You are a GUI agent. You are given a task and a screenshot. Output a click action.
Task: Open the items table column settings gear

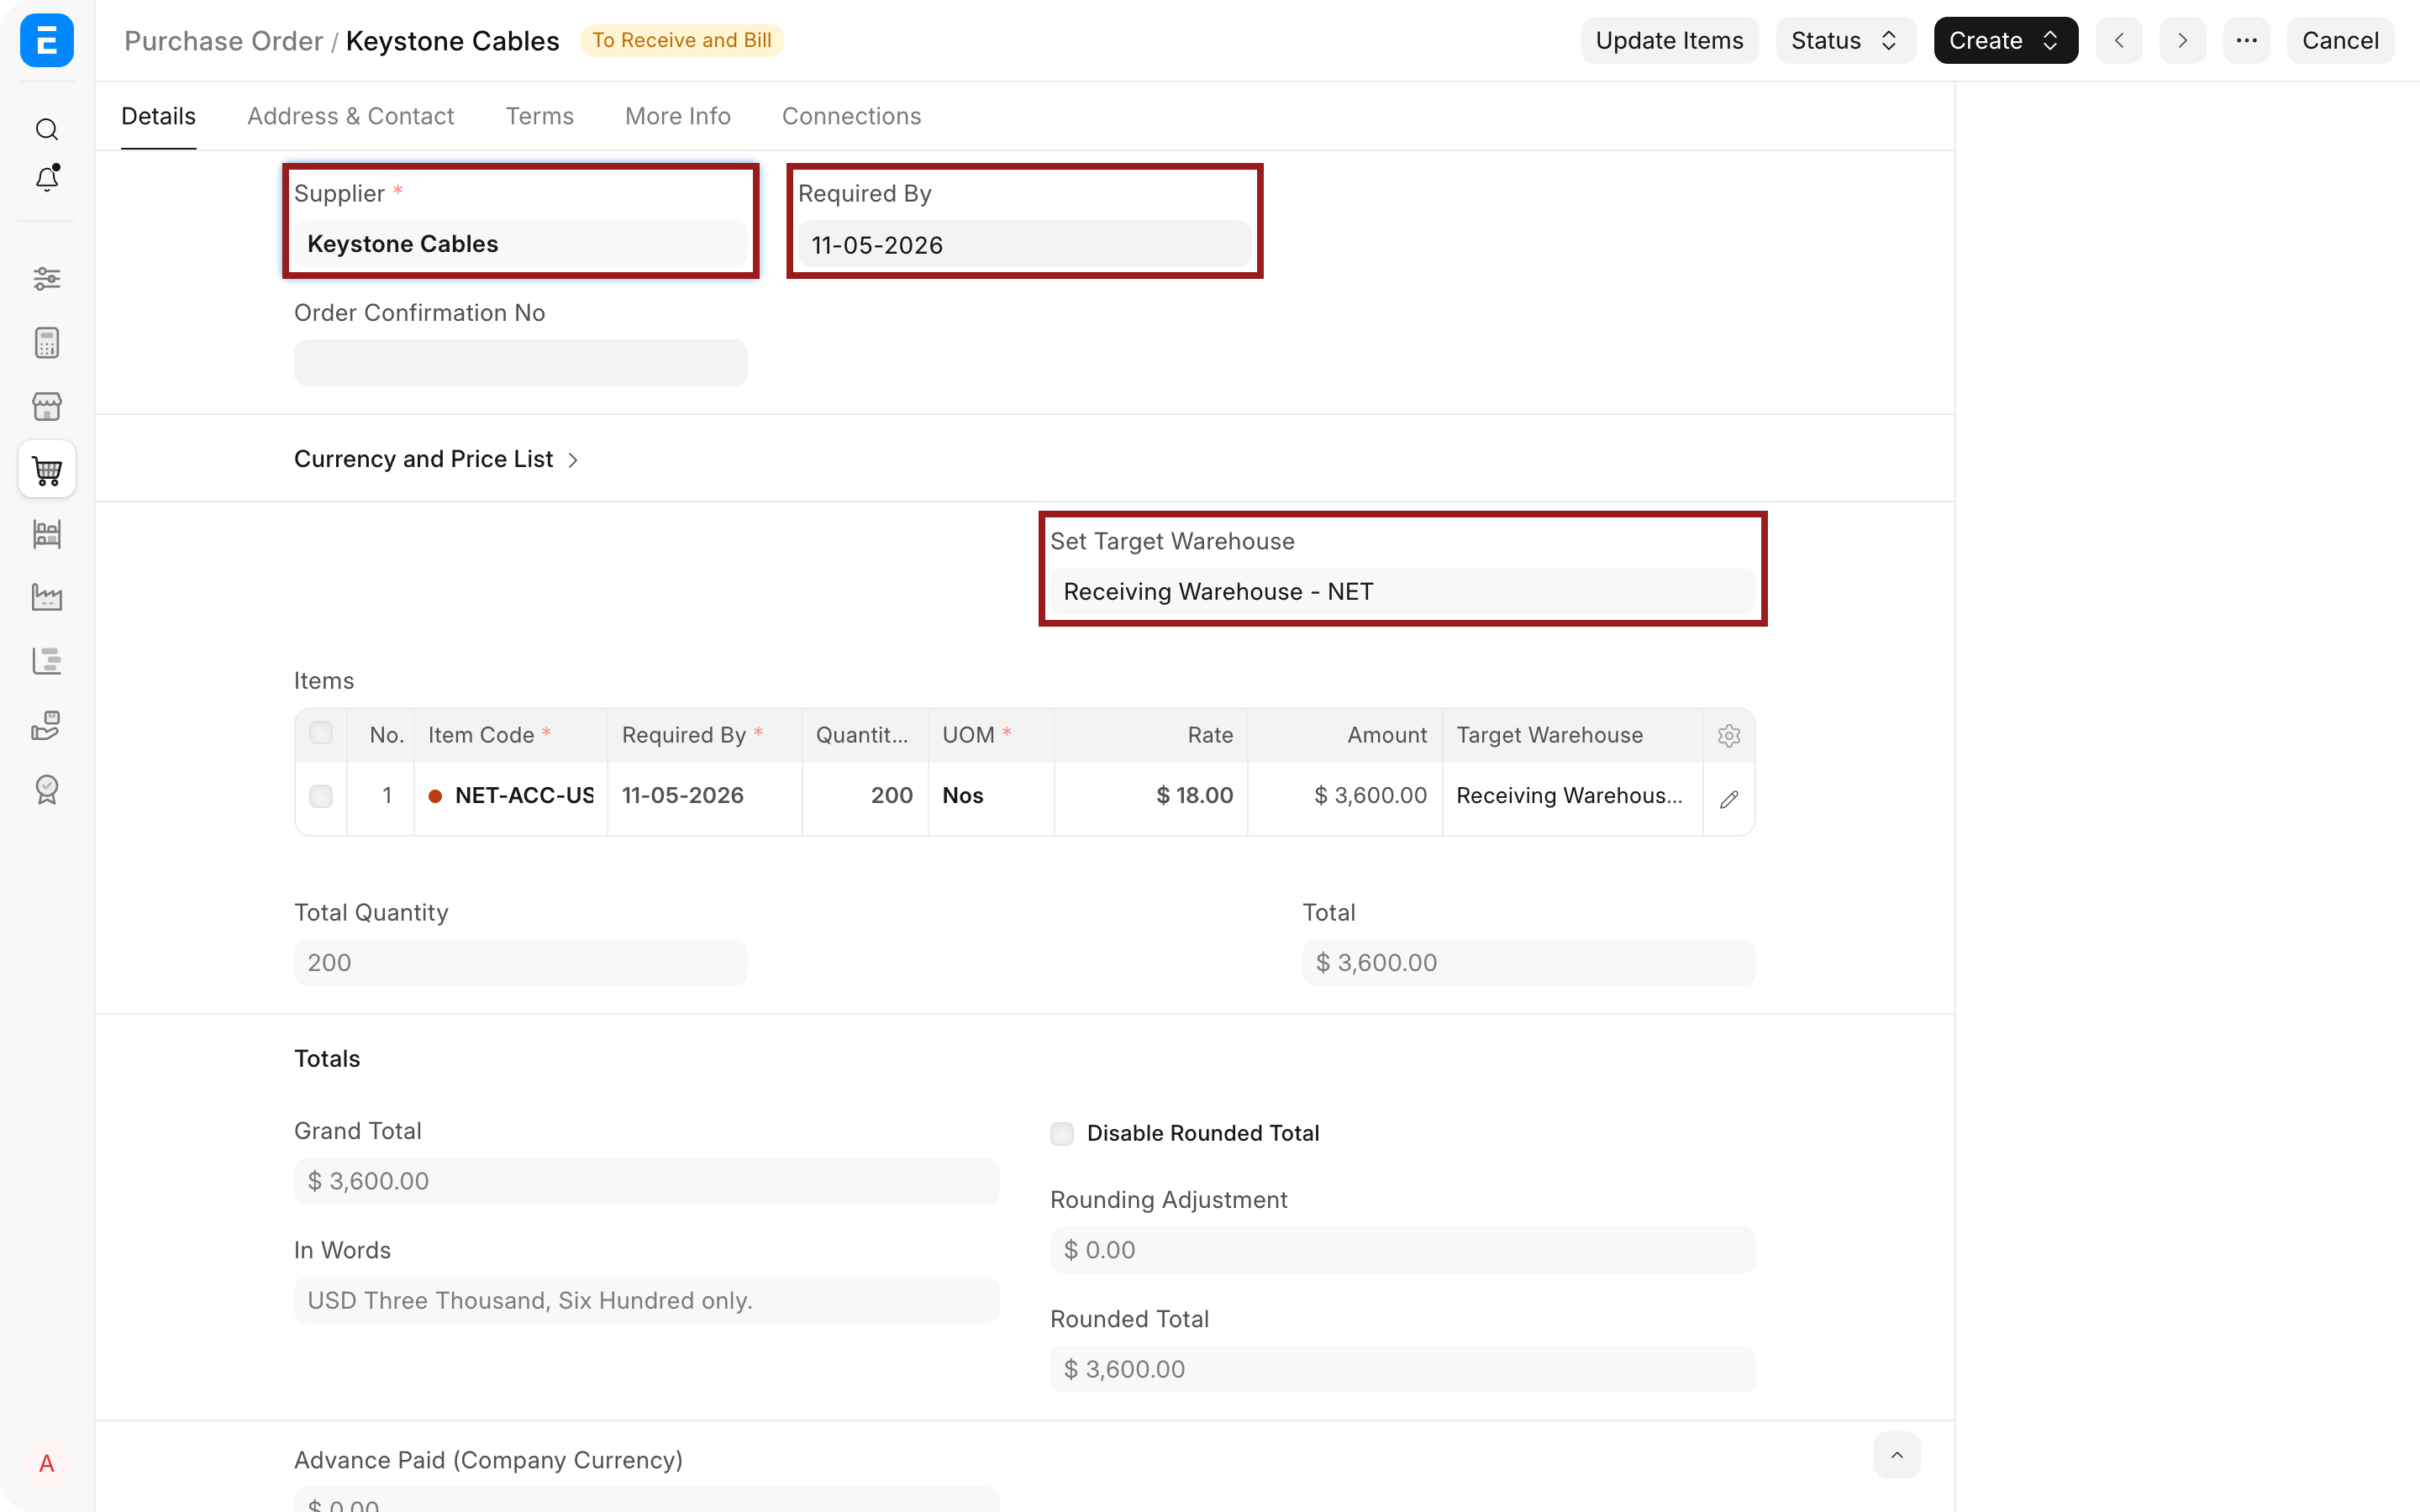point(1729,736)
